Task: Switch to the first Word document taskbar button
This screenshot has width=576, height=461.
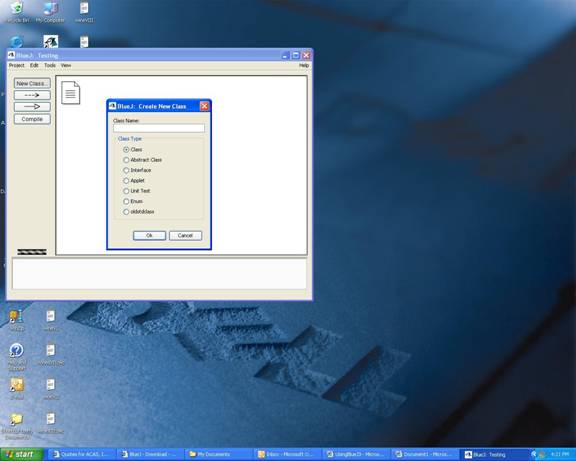Action: pos(82,454)
